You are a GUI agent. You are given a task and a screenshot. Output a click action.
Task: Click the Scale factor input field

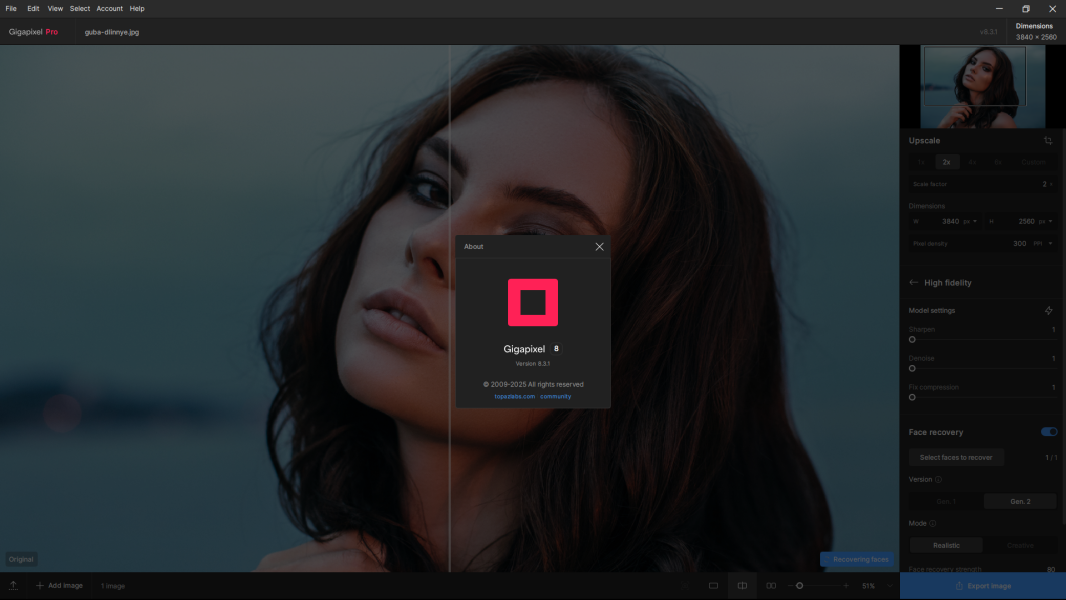click(982, 184)
